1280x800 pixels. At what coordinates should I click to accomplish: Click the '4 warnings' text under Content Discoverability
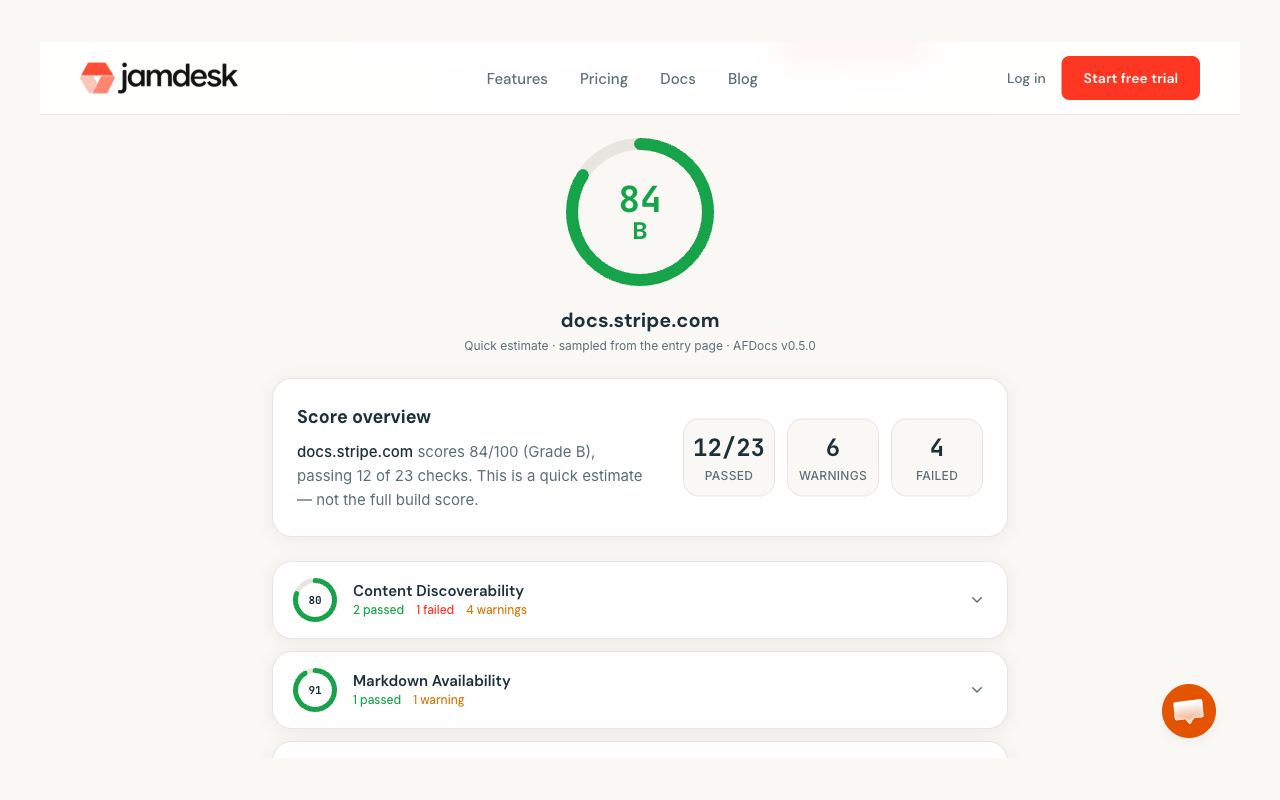click(x=497, y=610)
